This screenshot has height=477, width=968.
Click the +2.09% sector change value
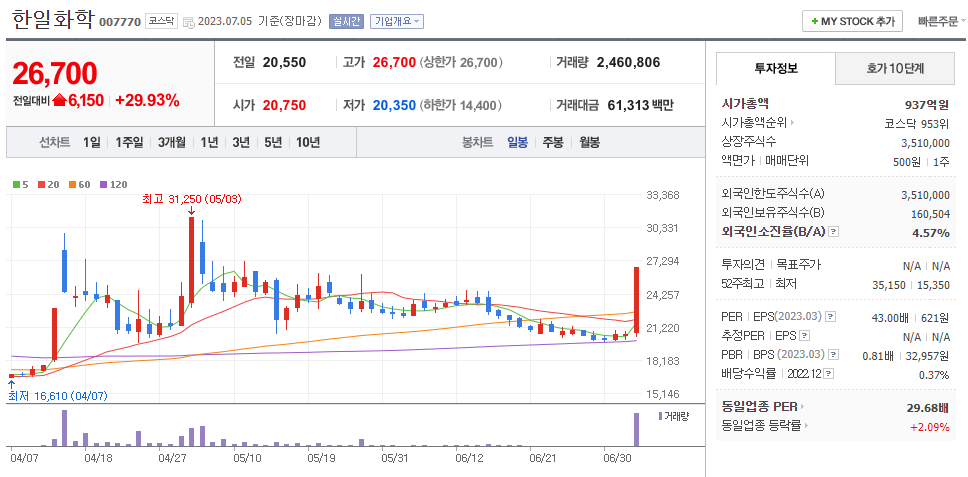[929, 426]
